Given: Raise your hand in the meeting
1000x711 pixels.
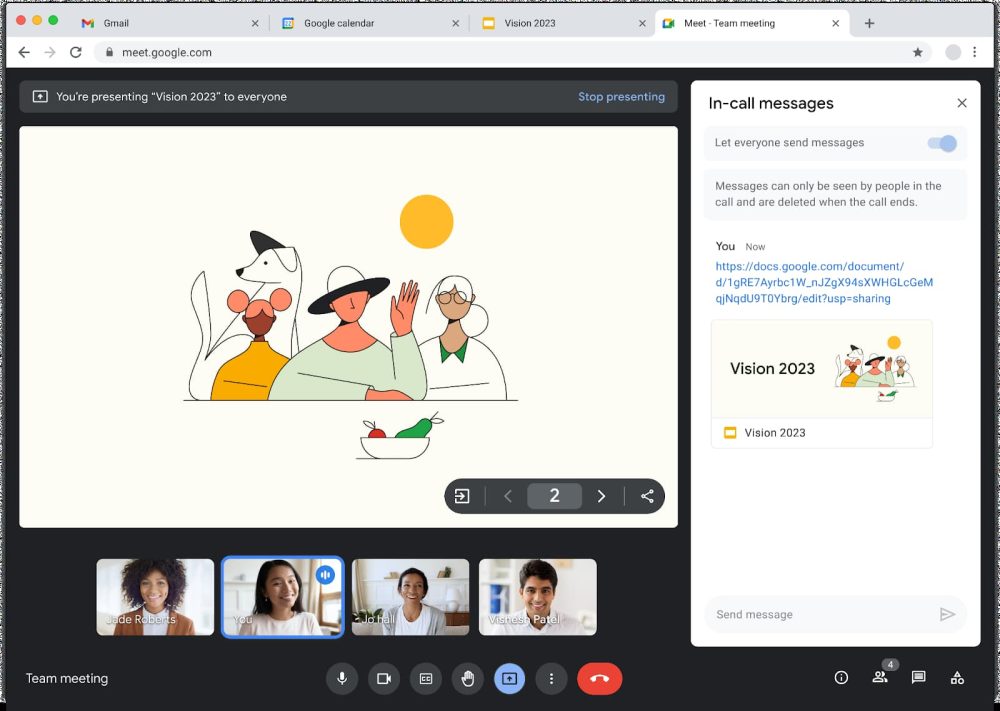Looking at the screenshot, I should (467, 678).
